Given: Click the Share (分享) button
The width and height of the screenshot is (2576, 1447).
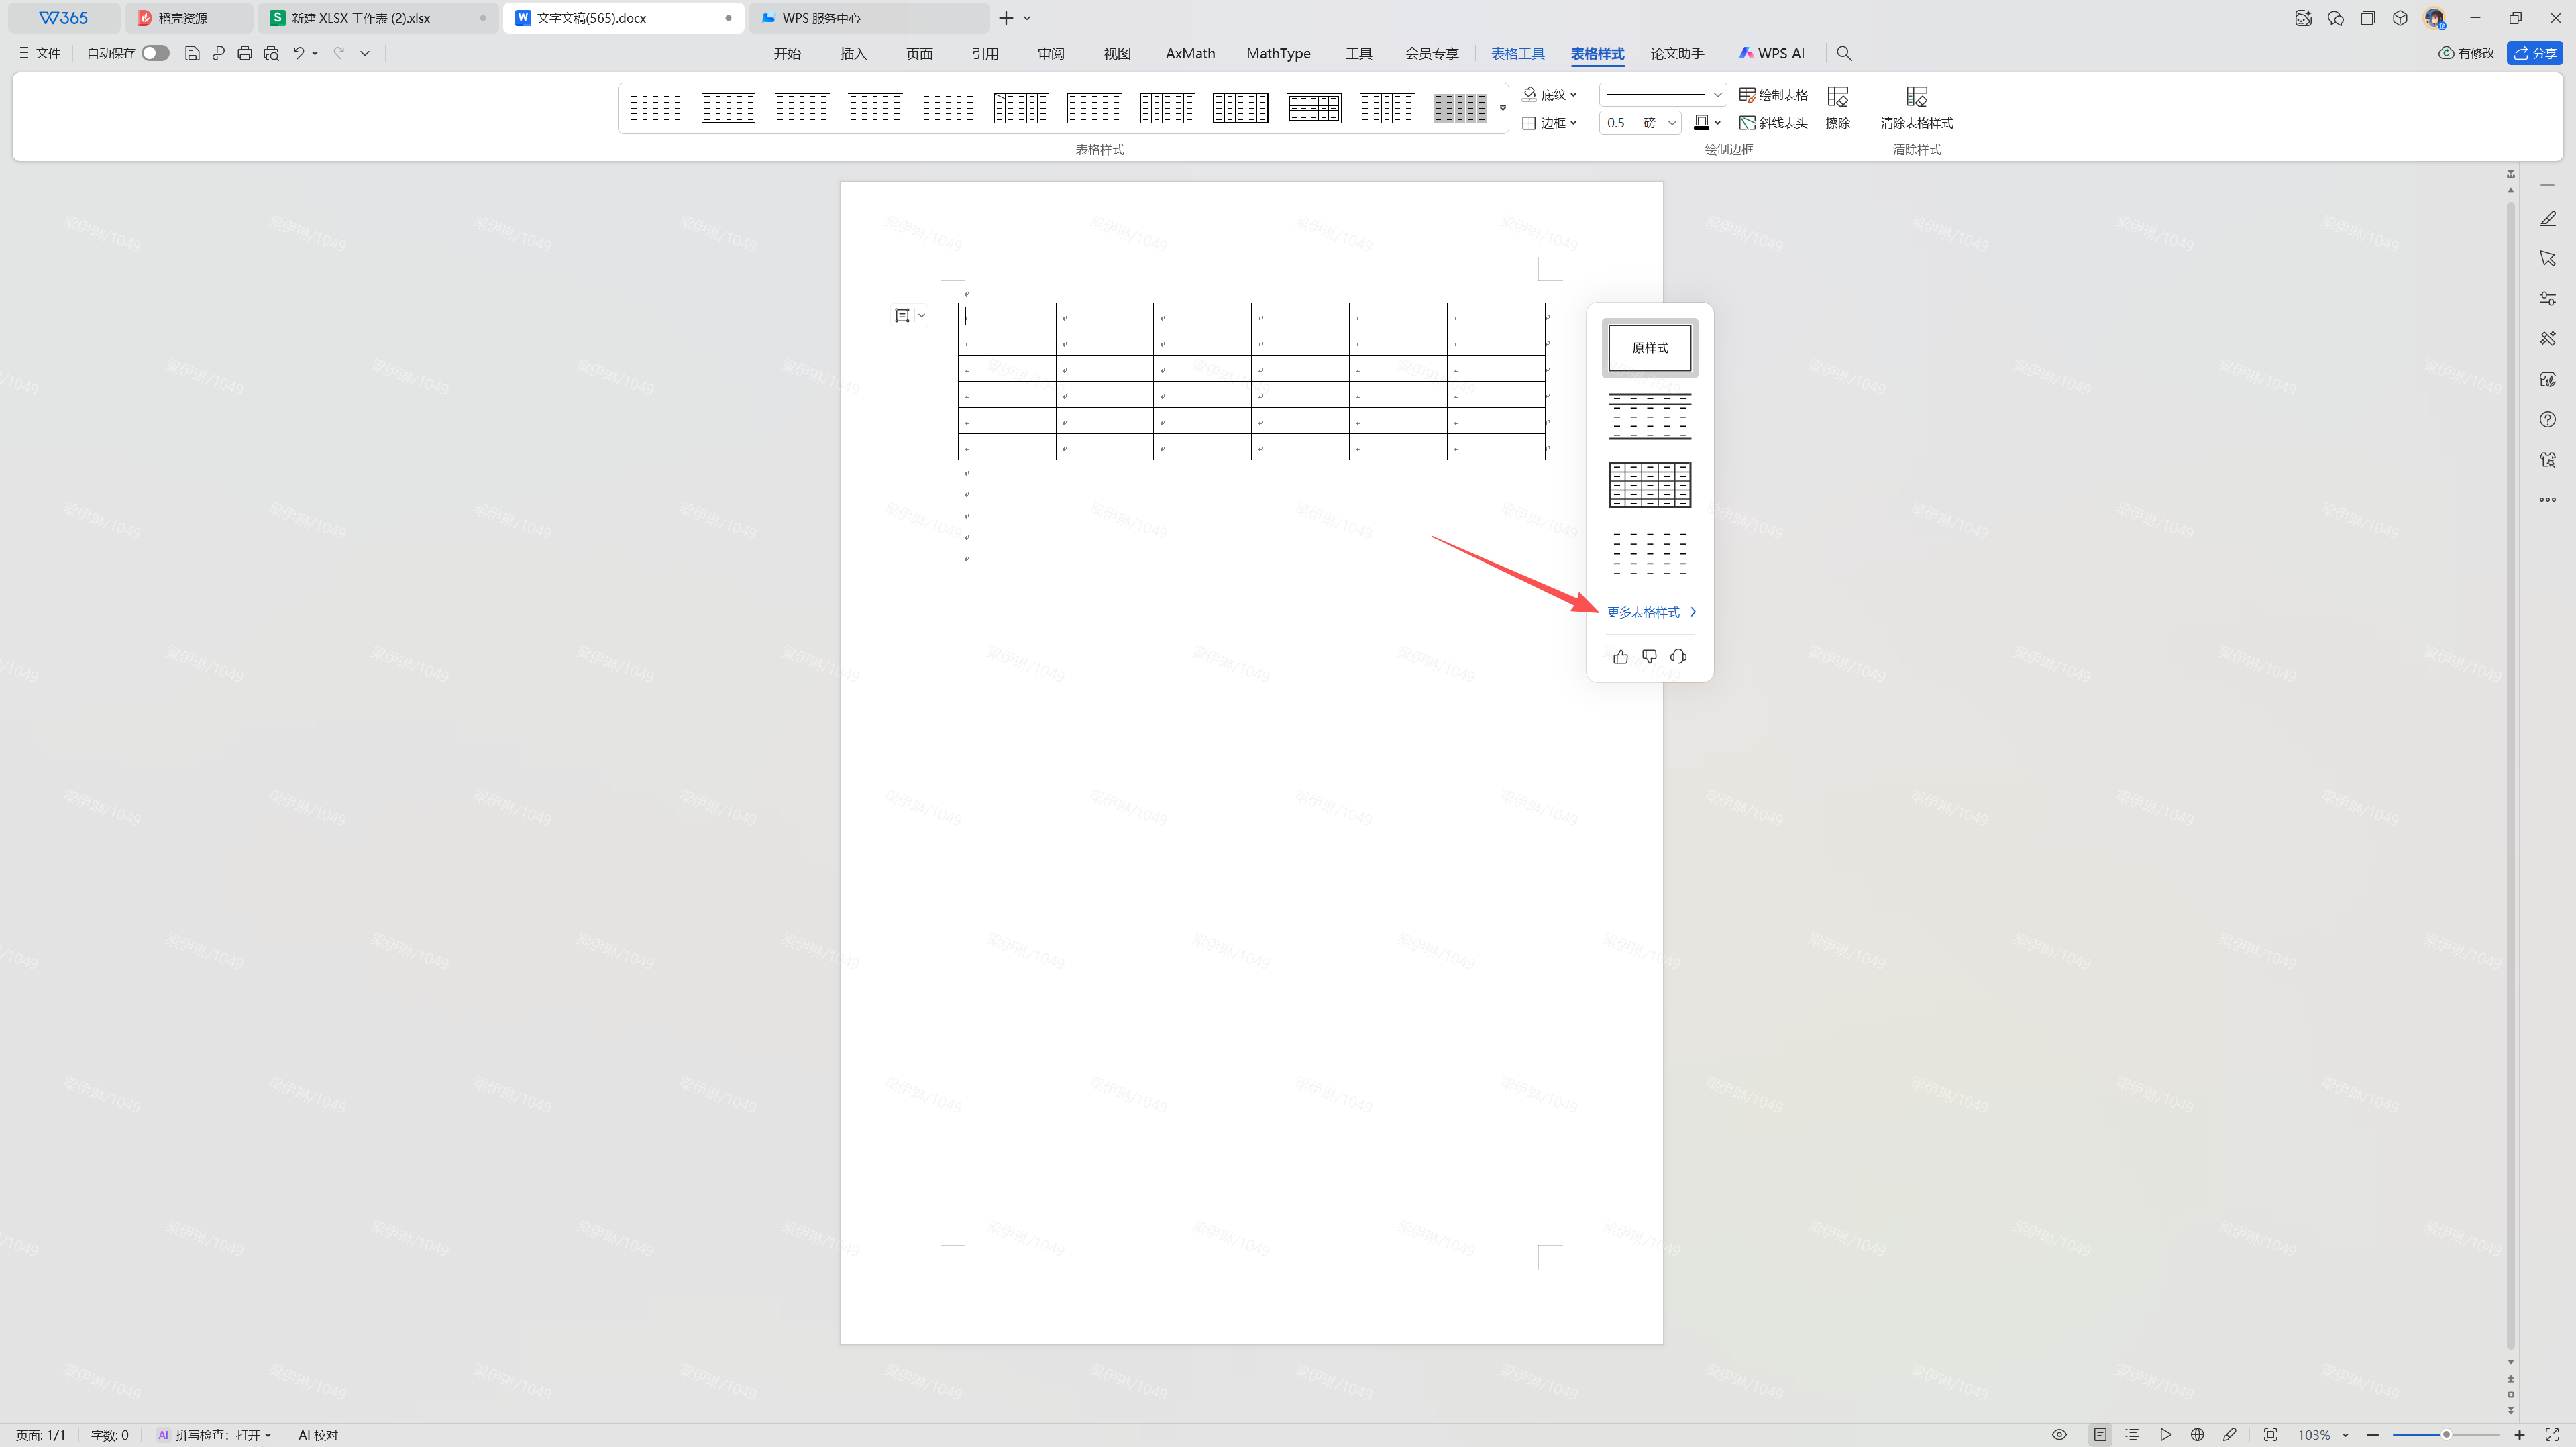Looking at the screenshot, I should (x=2535, y=53).
